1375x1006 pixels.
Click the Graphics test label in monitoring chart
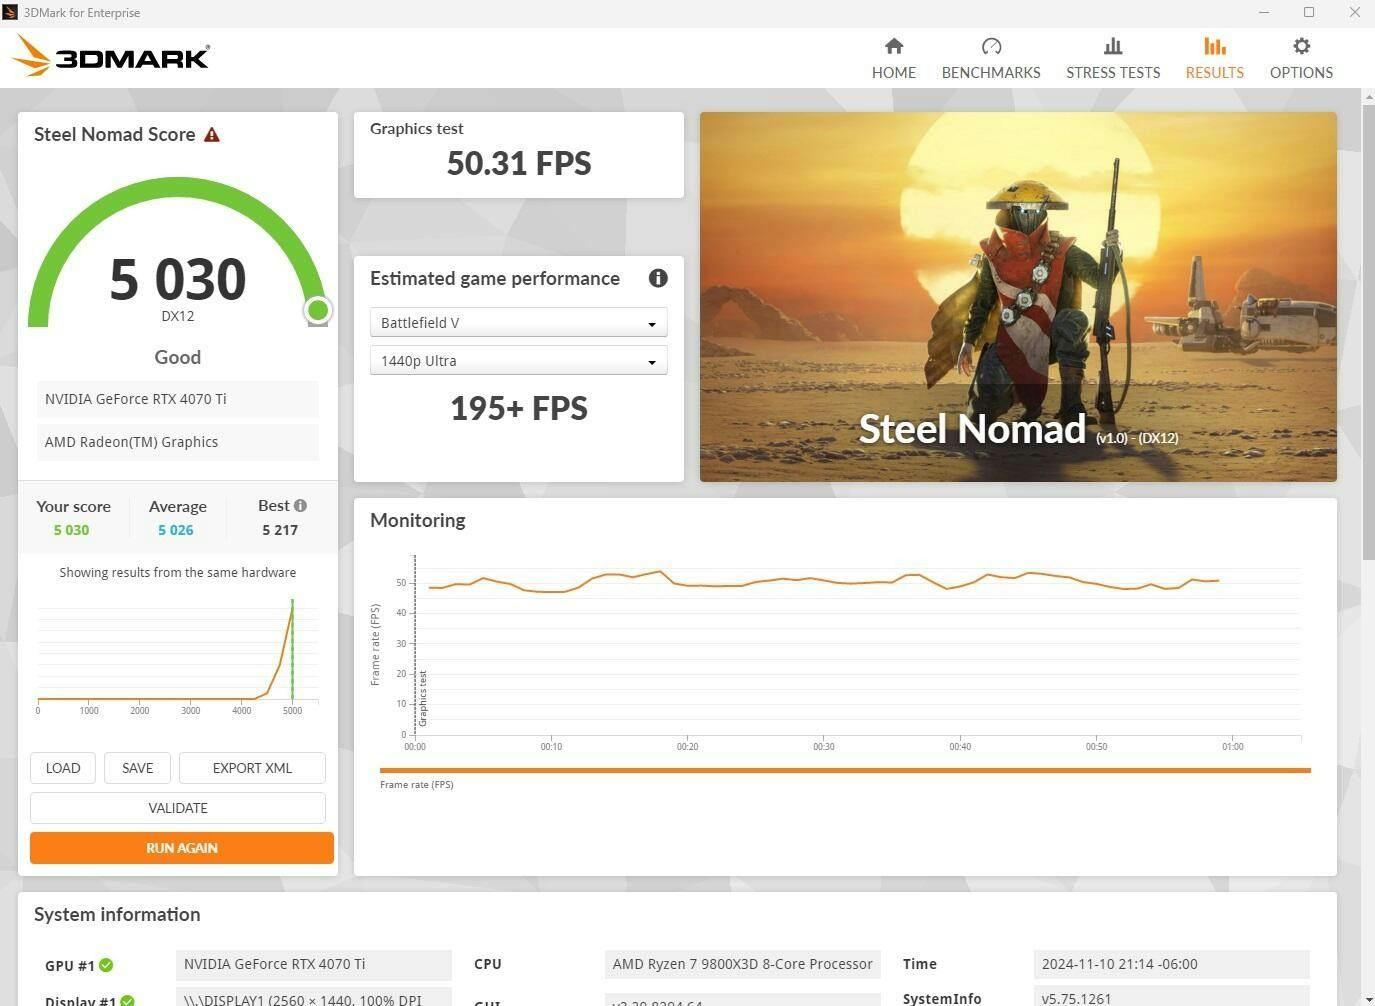tap(423, 698)
